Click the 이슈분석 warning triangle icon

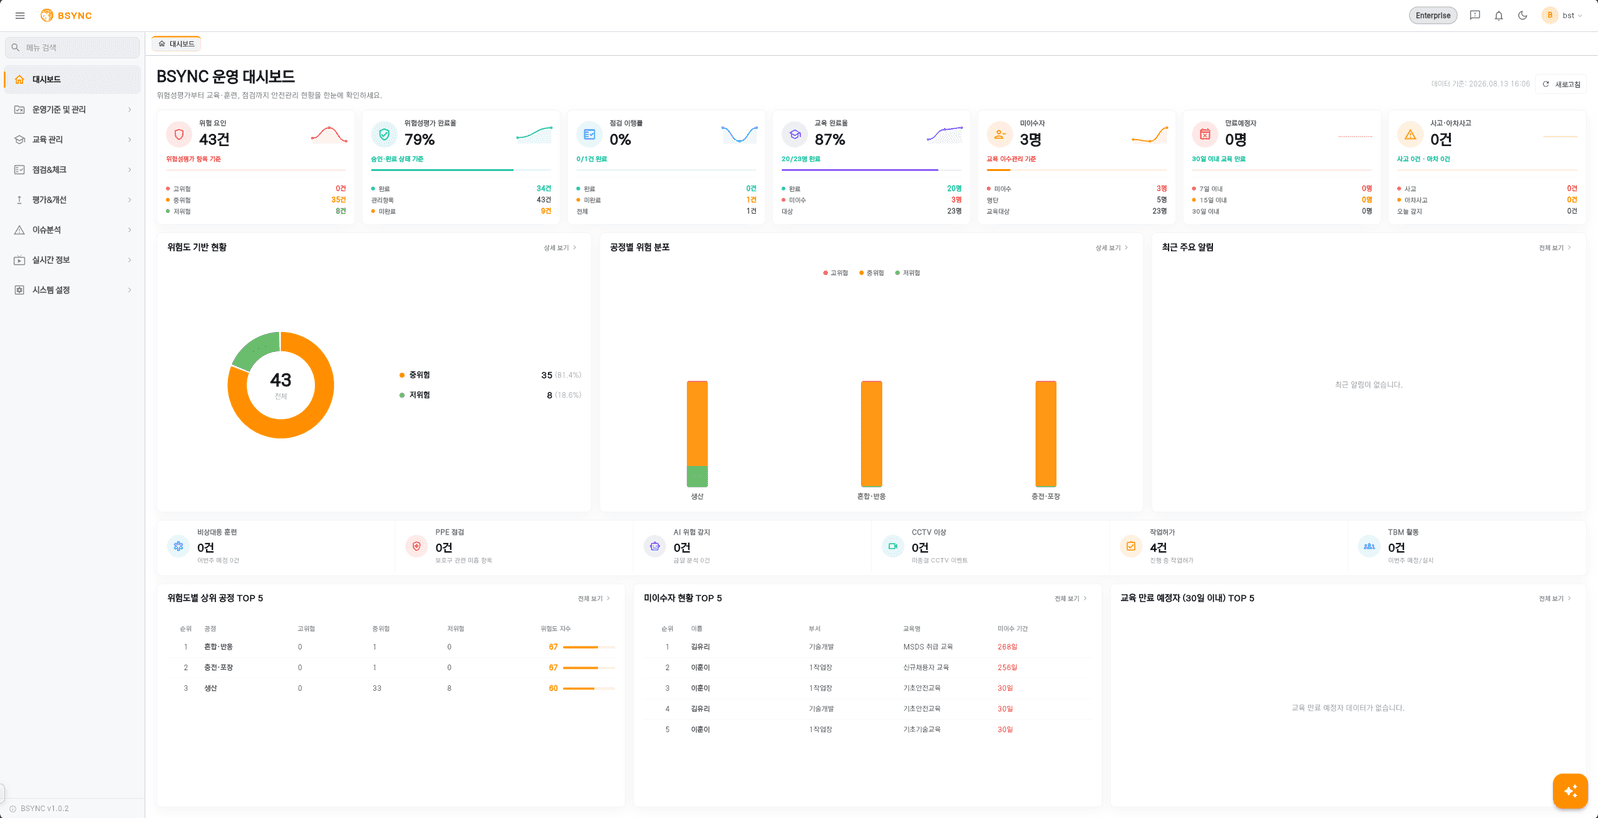pyautogui.click(x=19, y=230)
